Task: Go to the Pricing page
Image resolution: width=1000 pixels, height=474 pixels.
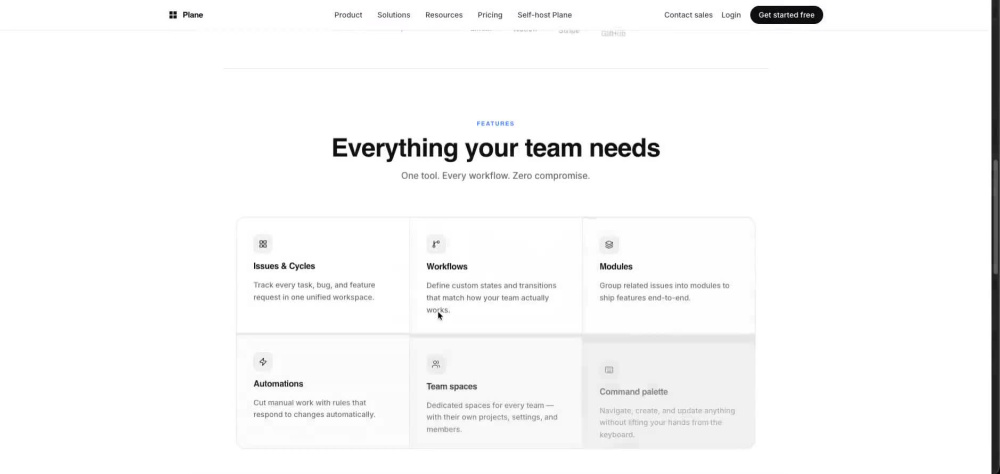Action: pos(490,15)
